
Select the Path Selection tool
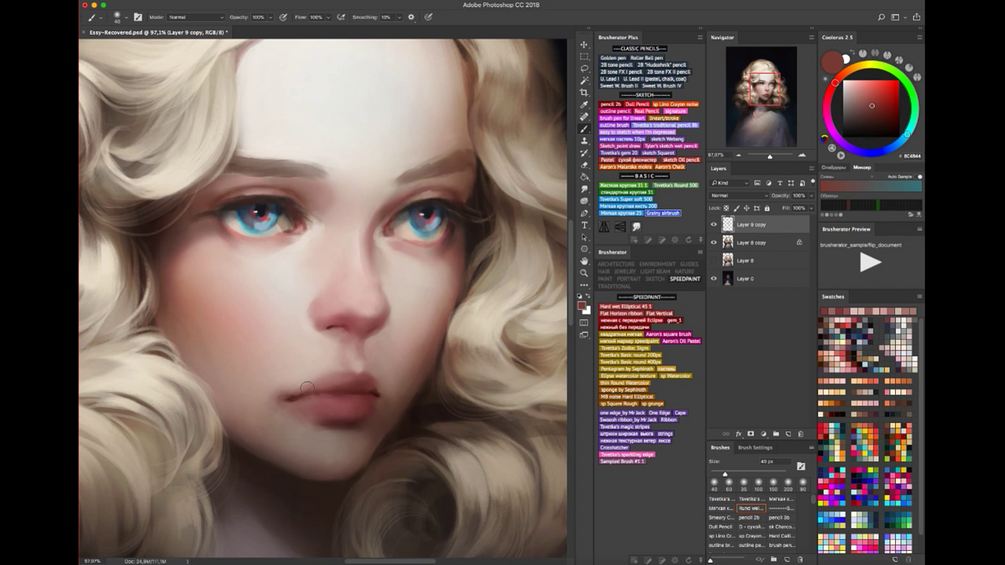pos(584,237)
